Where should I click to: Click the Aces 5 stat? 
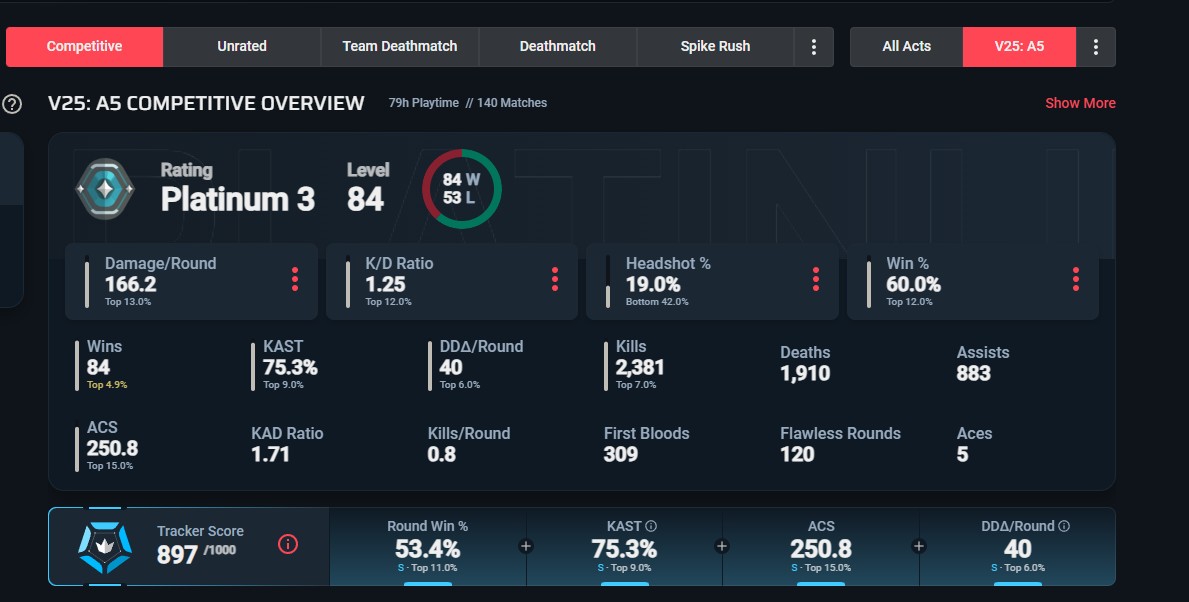coord(974,444)
